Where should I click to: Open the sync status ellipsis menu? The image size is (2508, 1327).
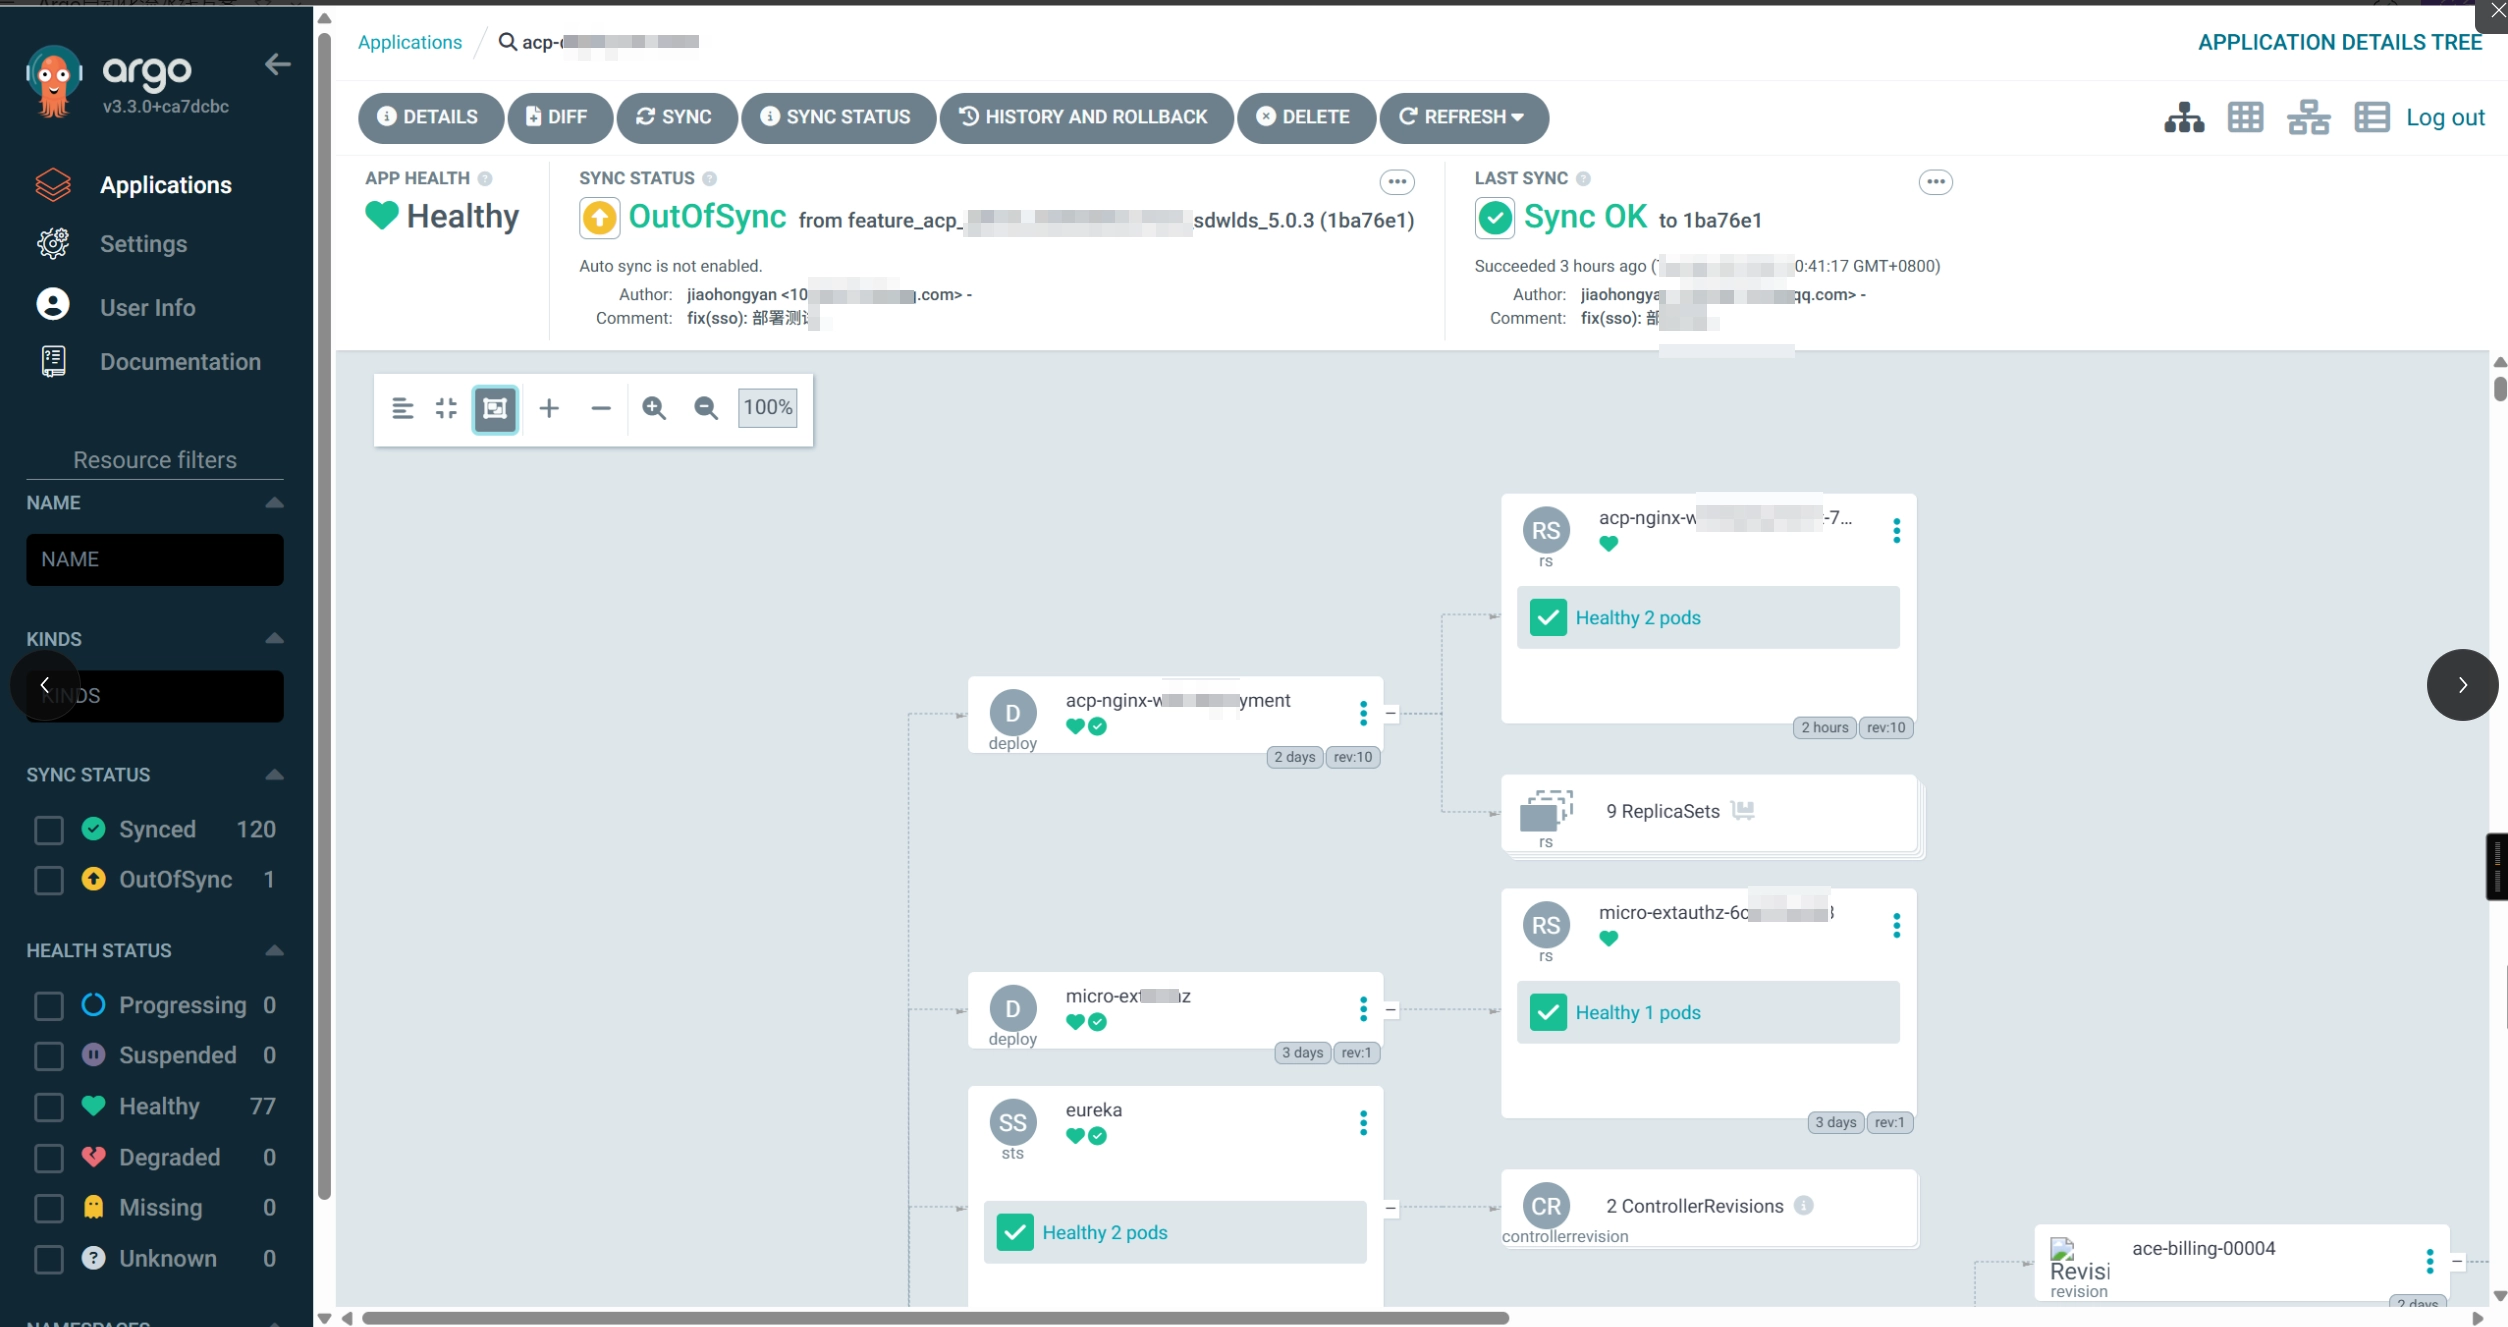(x=1397, y=182)
